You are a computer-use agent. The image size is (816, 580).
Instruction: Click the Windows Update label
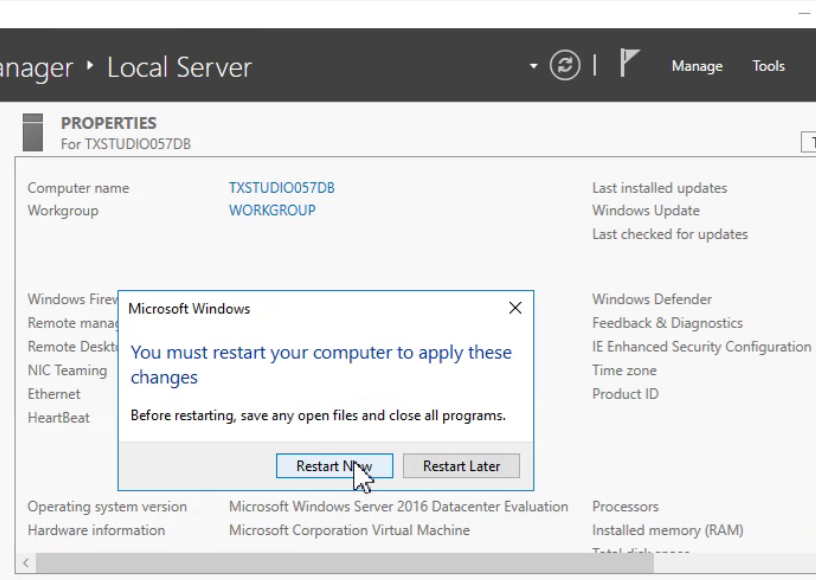click(x=646, y=211)
